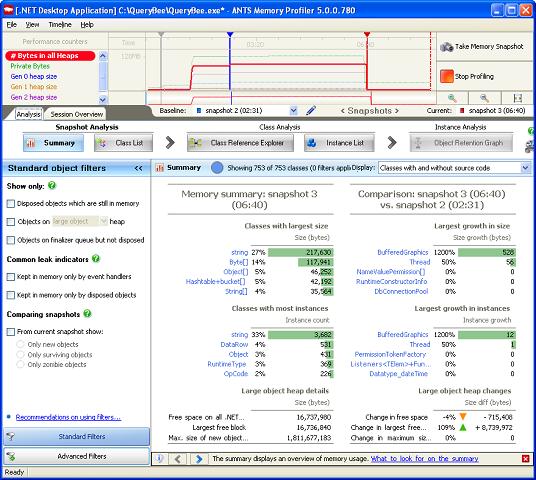Select the Bytes in all Heaps counter

tap(50, 56)
